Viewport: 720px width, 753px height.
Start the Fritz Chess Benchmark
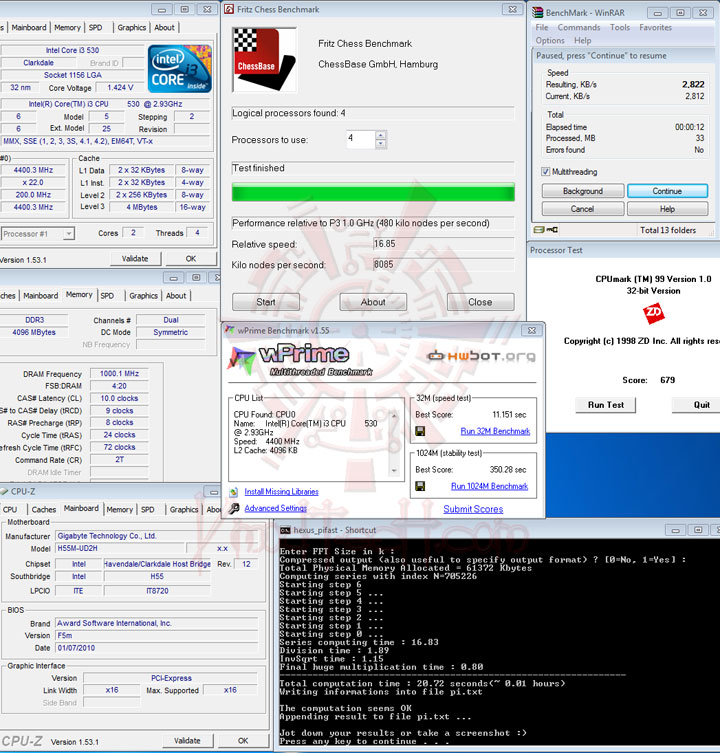pyautogui.click(x=266, y=302)
